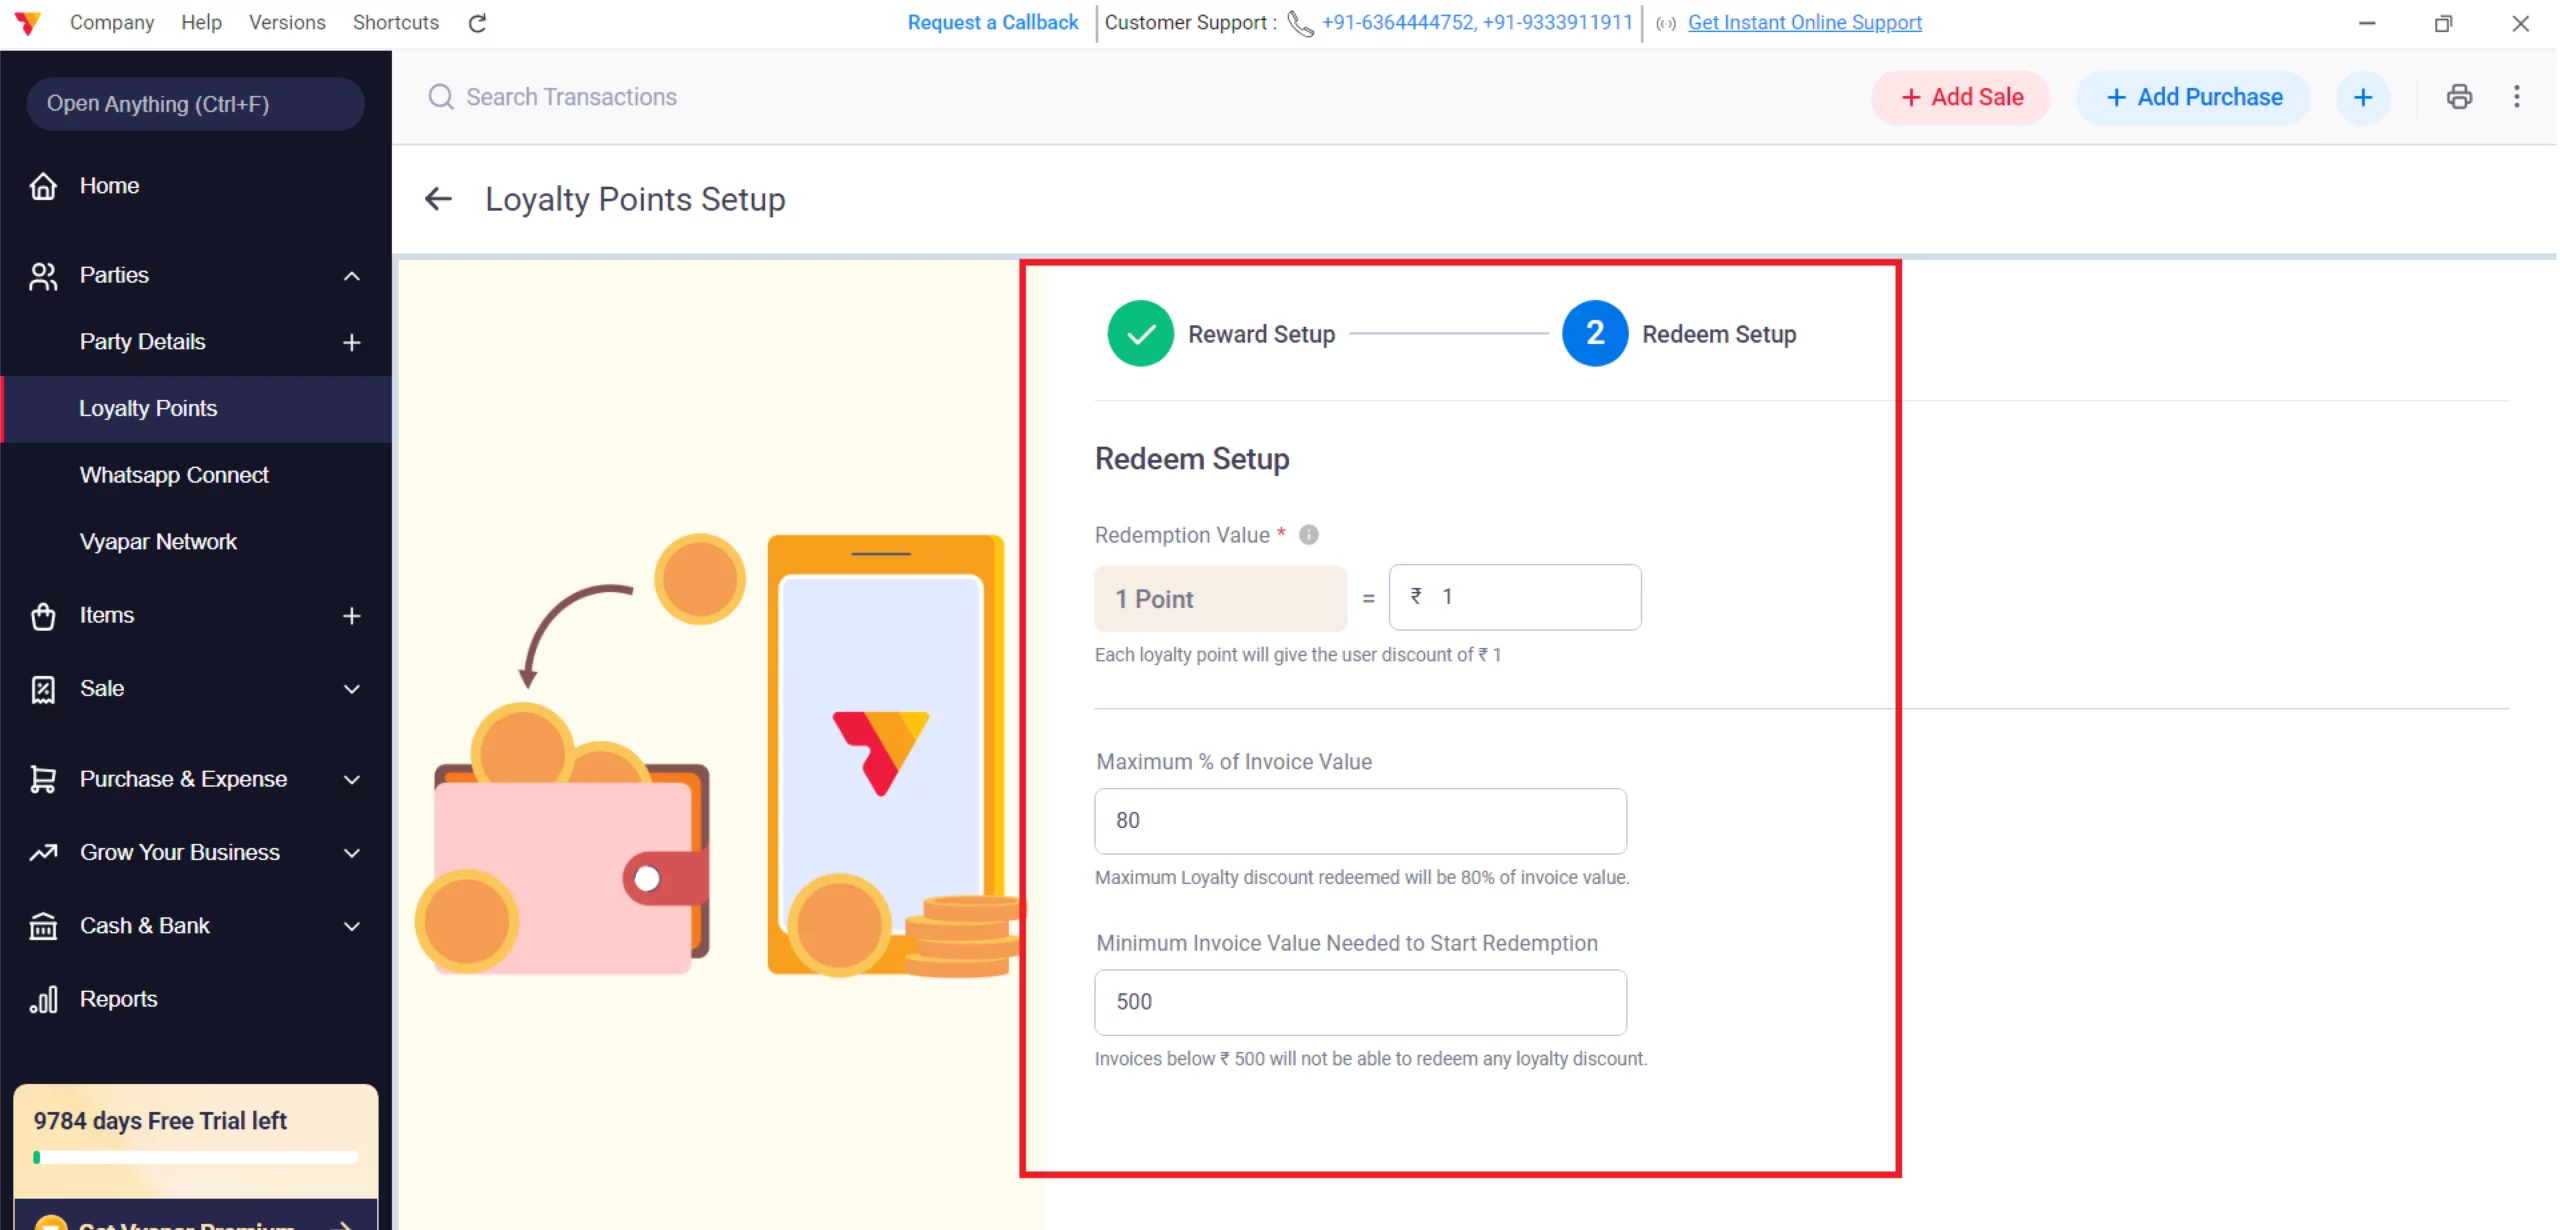Click the print icon in top toolbar
This screenshot has height=1230, width=2560.
[x=2459, y=96]
